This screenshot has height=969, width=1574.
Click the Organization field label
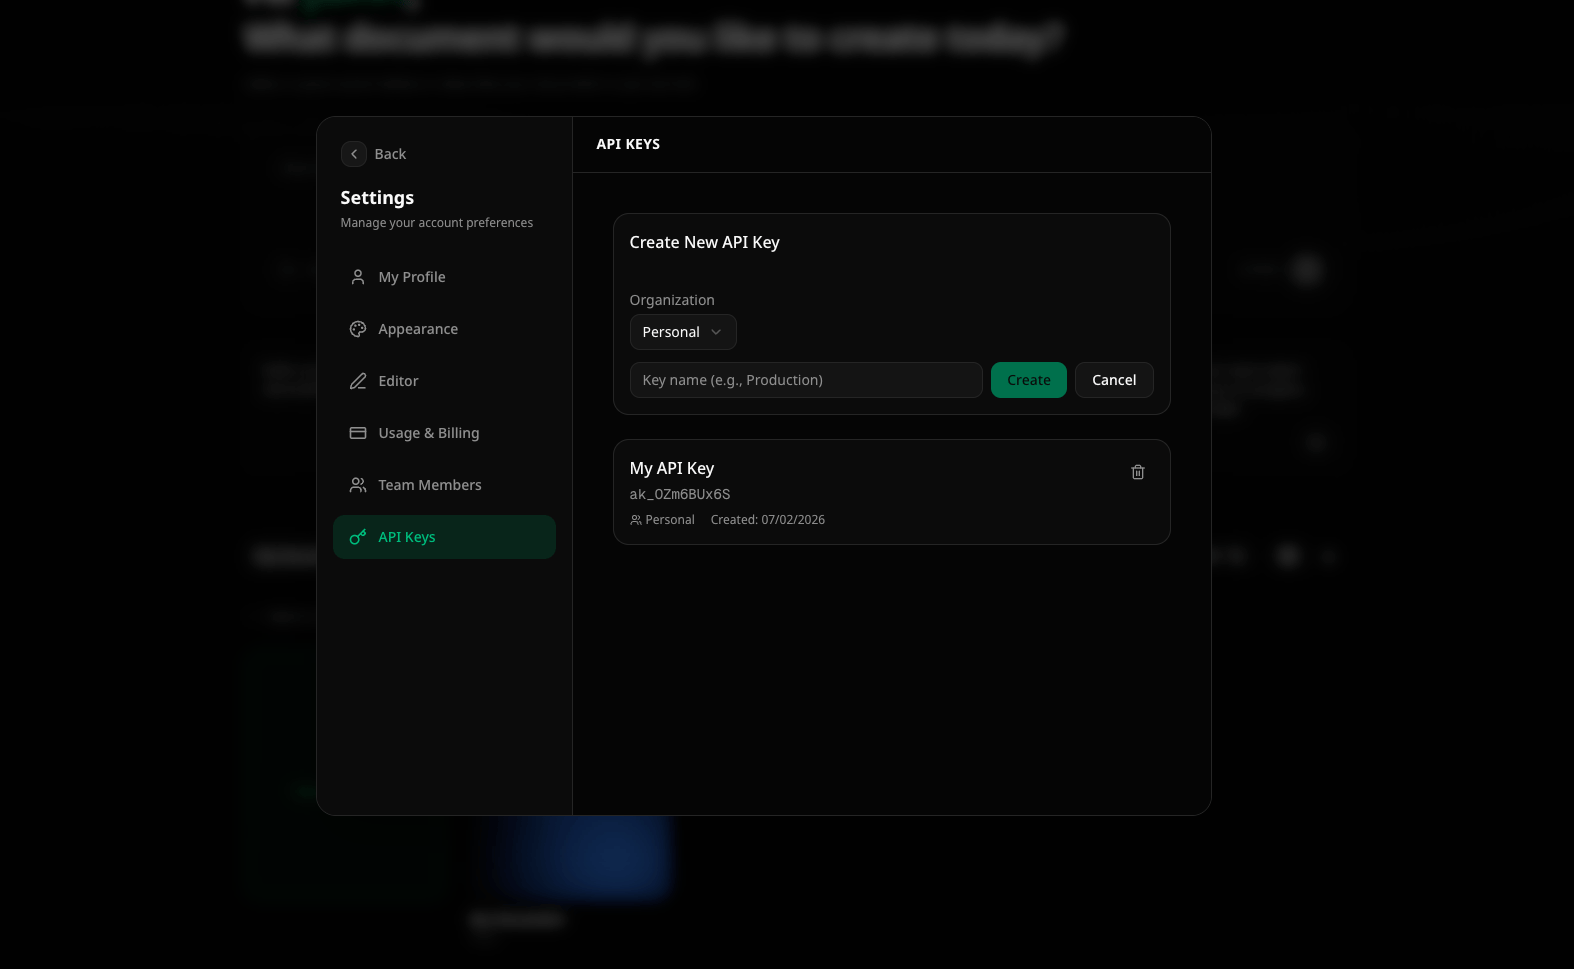pos(672,300)
